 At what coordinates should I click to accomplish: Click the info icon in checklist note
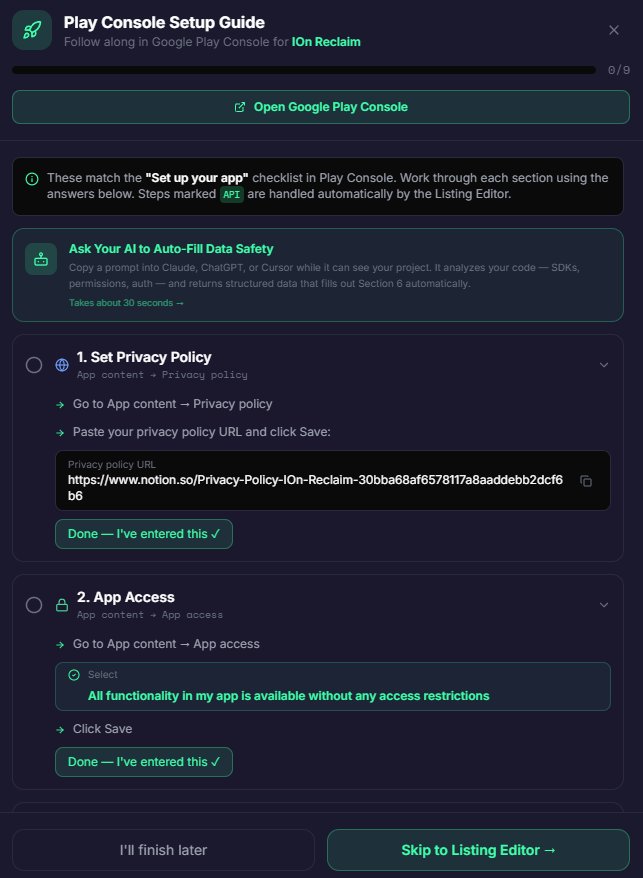coord(32,179)
